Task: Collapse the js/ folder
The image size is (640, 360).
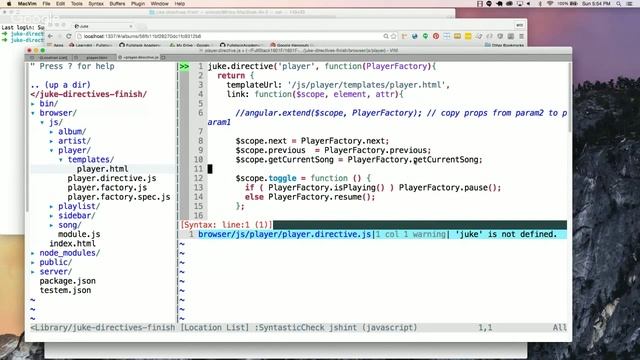Action: [42, 122]
